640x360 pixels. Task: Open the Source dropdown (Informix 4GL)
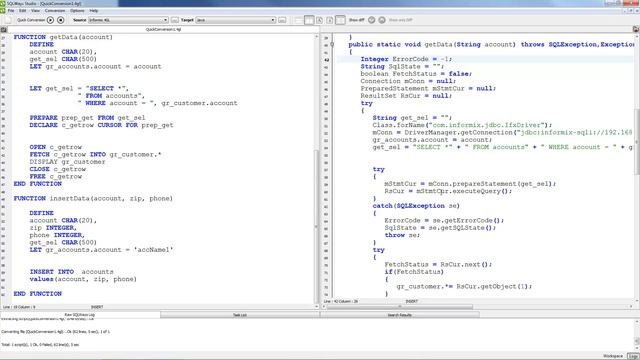tap(128, 20)
